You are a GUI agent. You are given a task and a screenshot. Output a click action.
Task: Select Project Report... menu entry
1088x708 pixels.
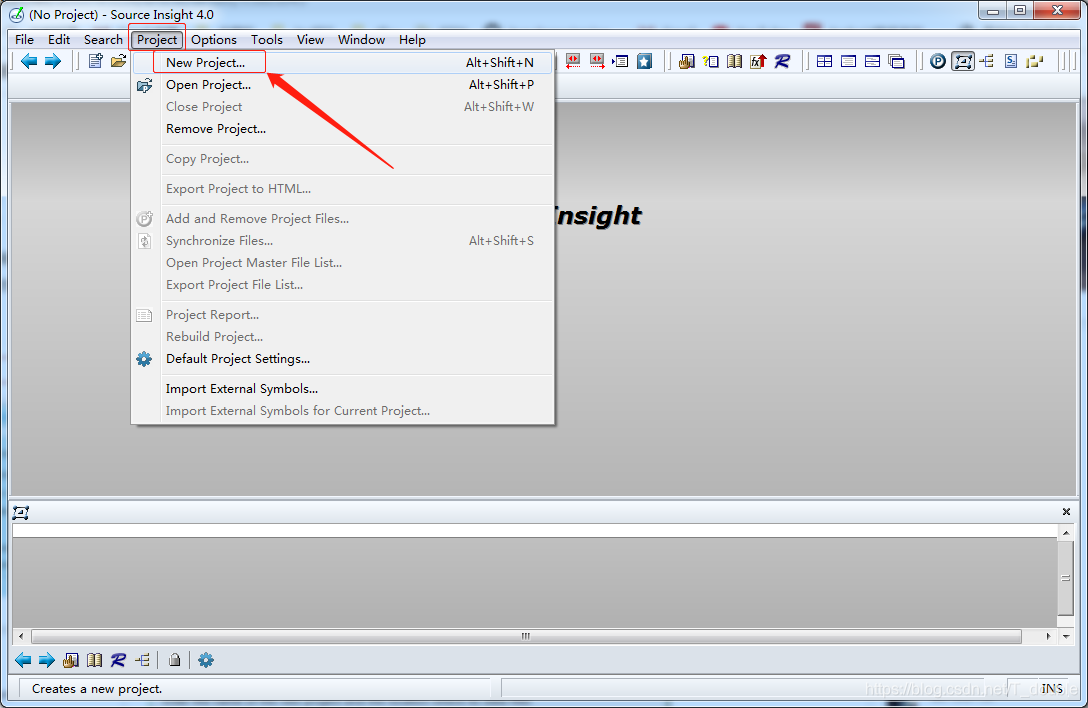[x=343, y=315]
